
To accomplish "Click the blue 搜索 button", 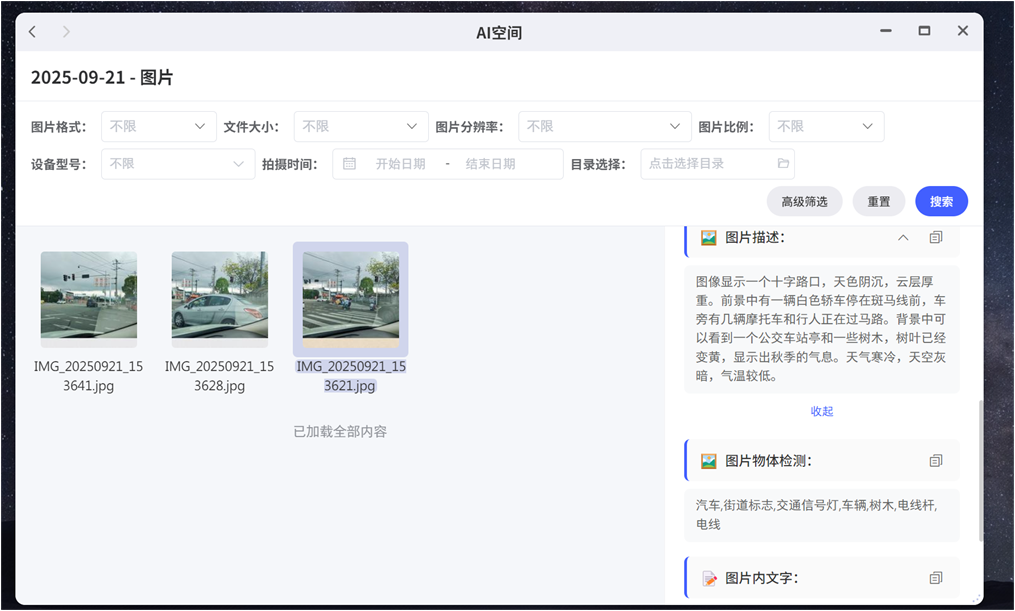I will tap(941, 201).
